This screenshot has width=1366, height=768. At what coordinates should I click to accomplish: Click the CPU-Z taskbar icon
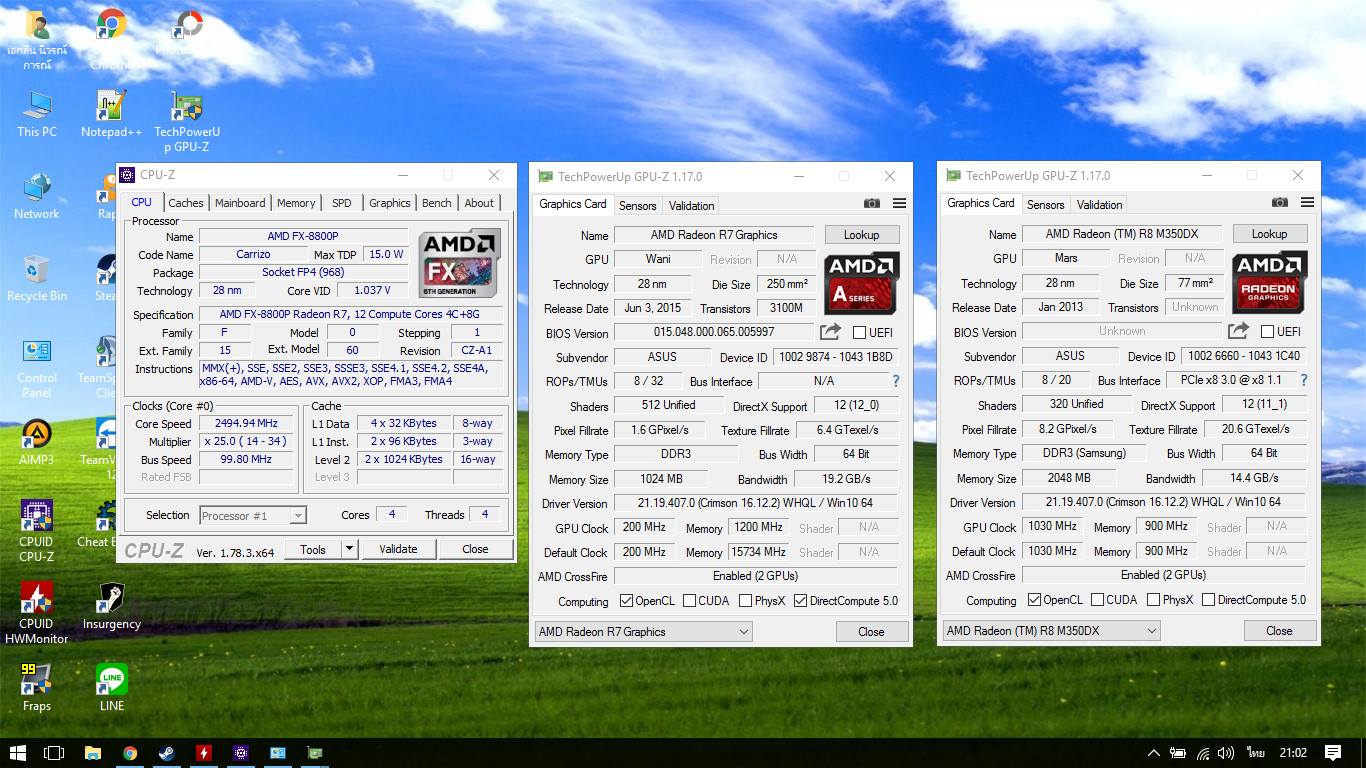point(241,753)
